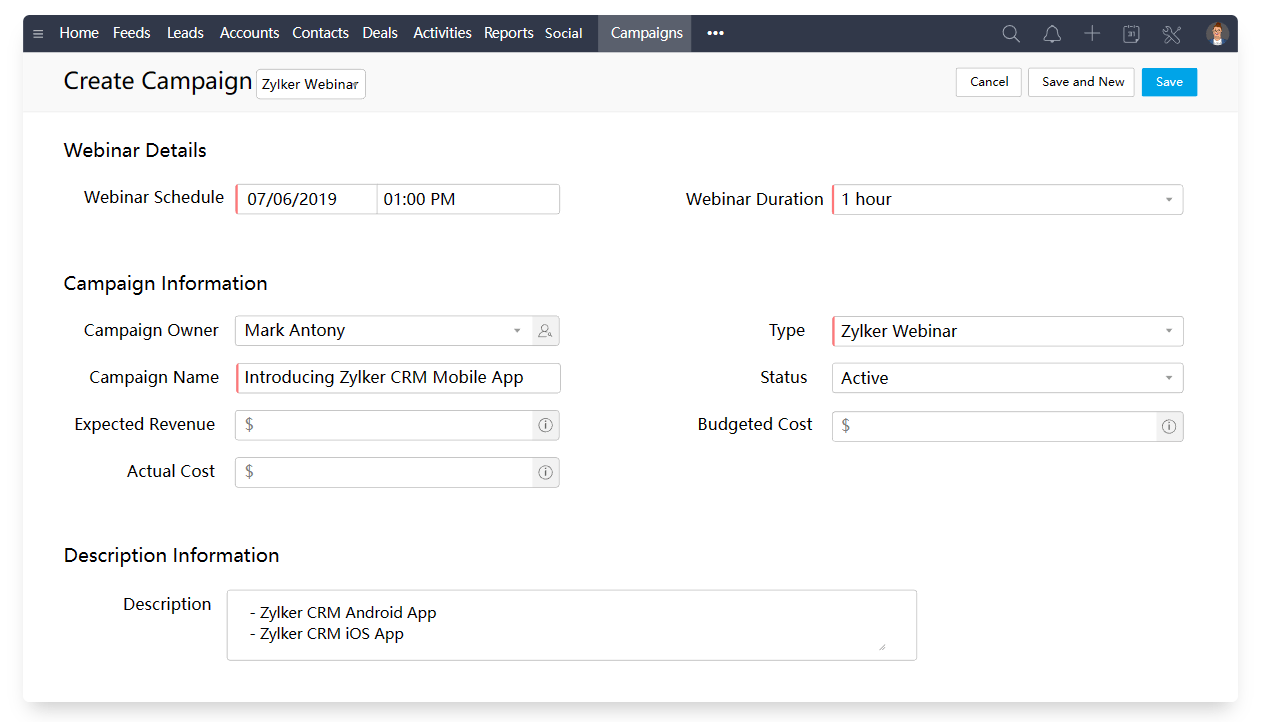This screenshot has width=1263, height=722.
Task: Click the Cancel button
Action: [989, 82]
